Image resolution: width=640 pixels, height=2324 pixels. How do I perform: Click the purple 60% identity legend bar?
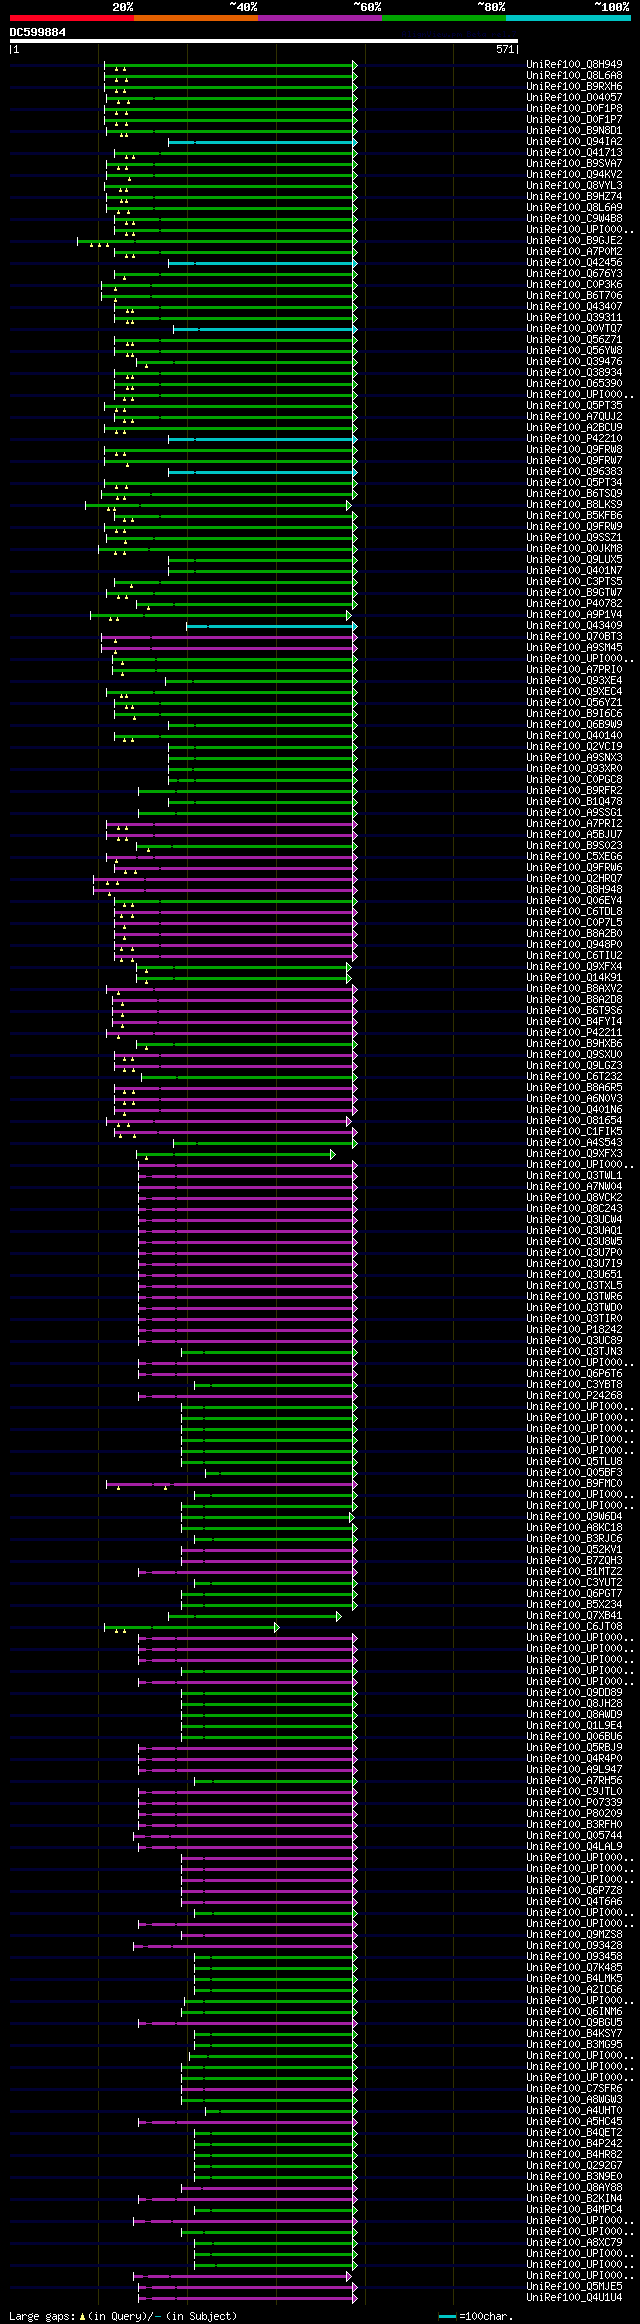click(320, 17)
